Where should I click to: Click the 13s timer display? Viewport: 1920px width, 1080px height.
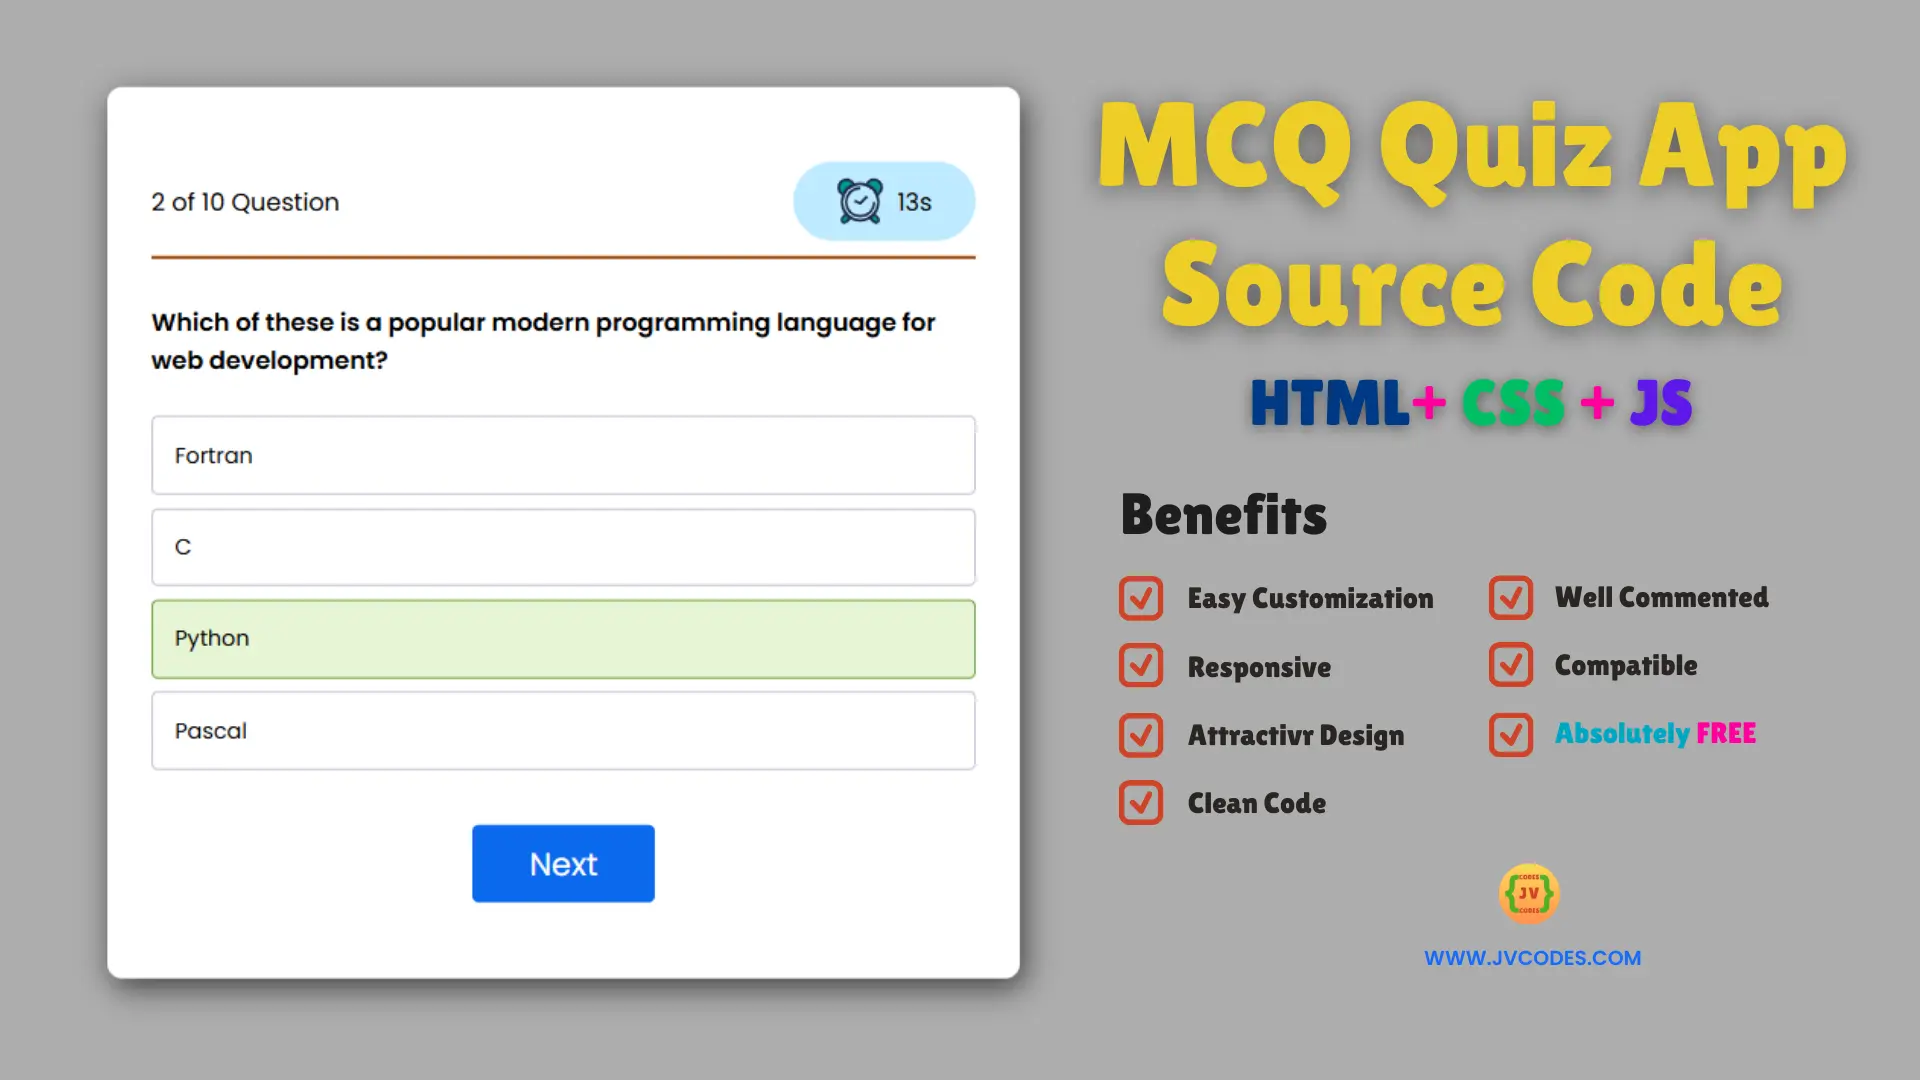click(885, 200)
